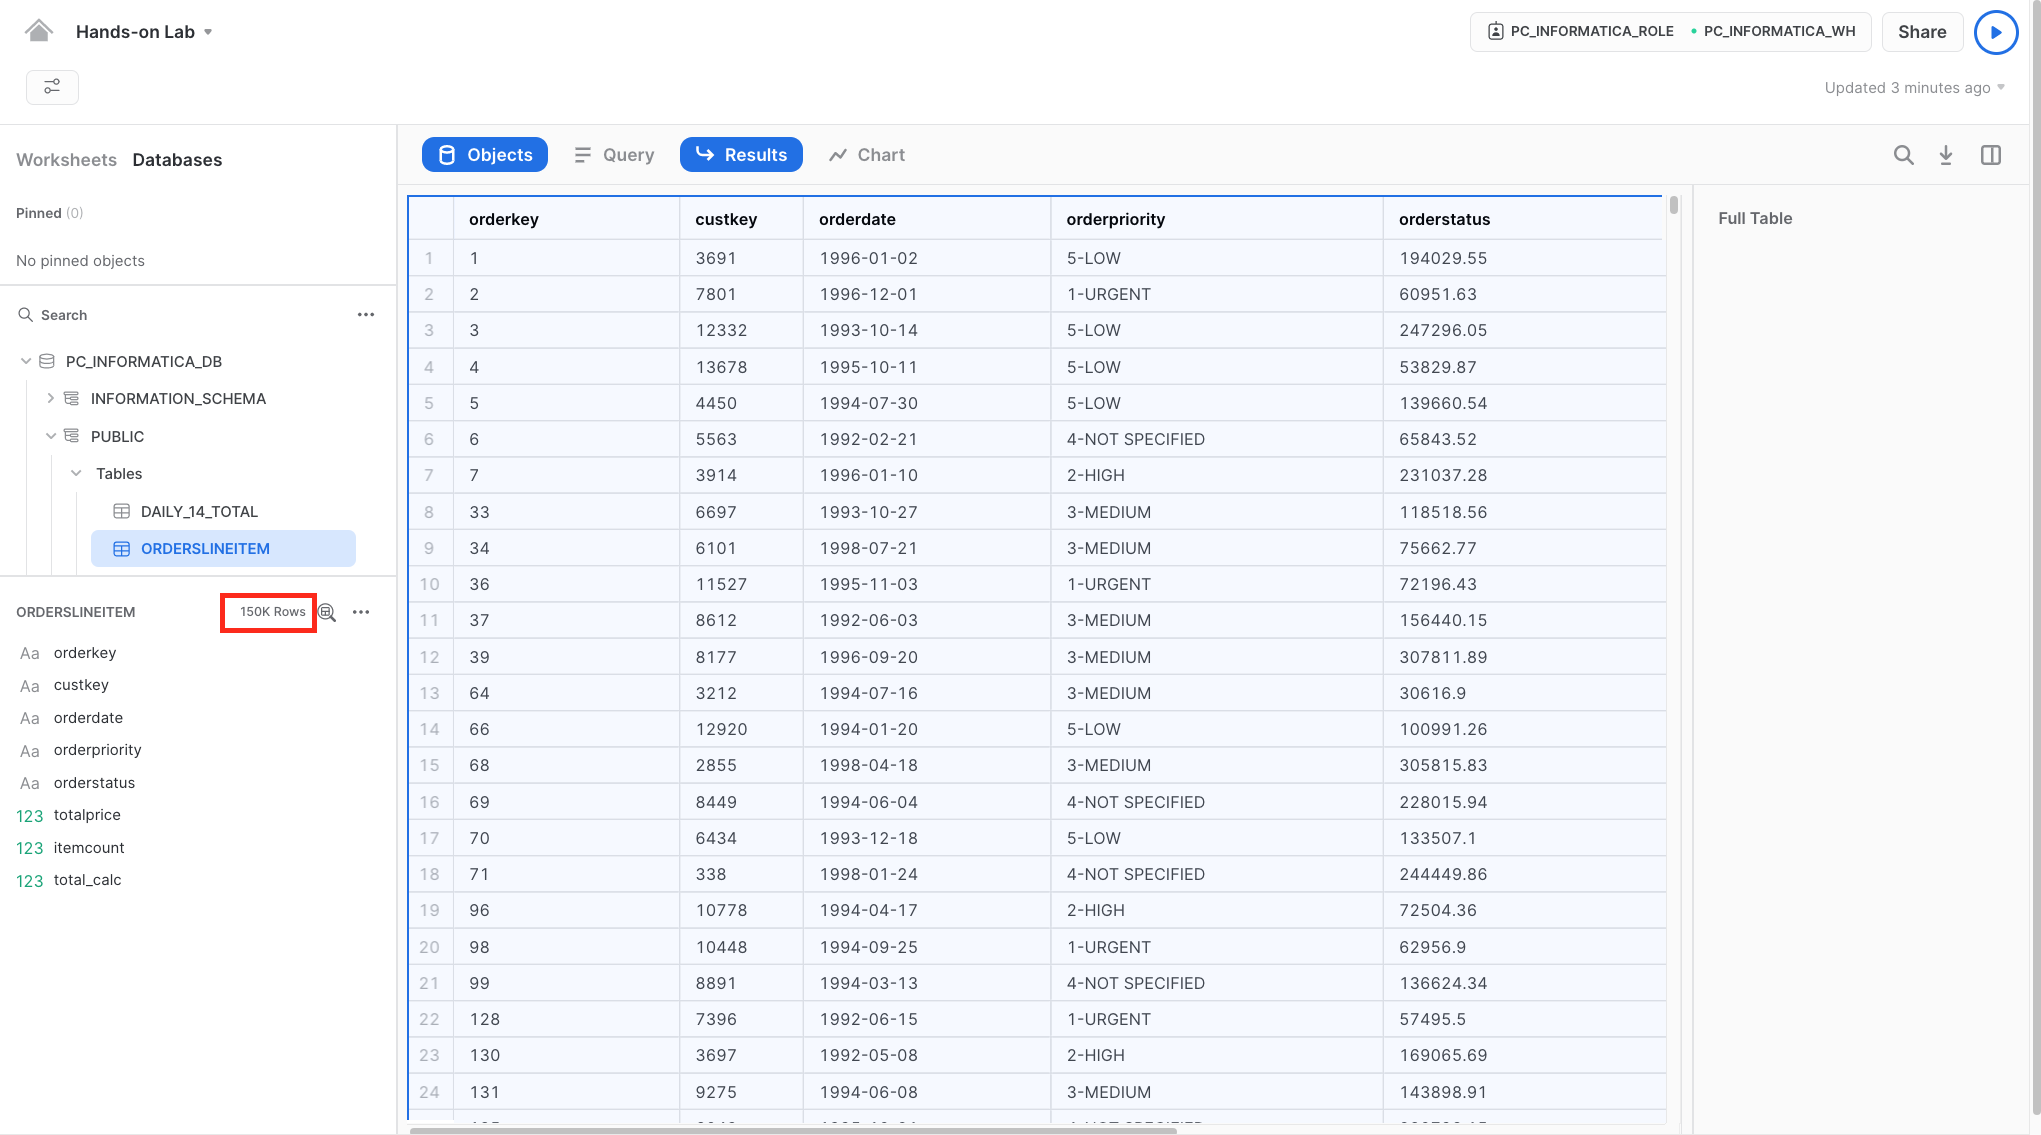Expand the INFORMATION_SCHEMA node

tap(51, 398)
